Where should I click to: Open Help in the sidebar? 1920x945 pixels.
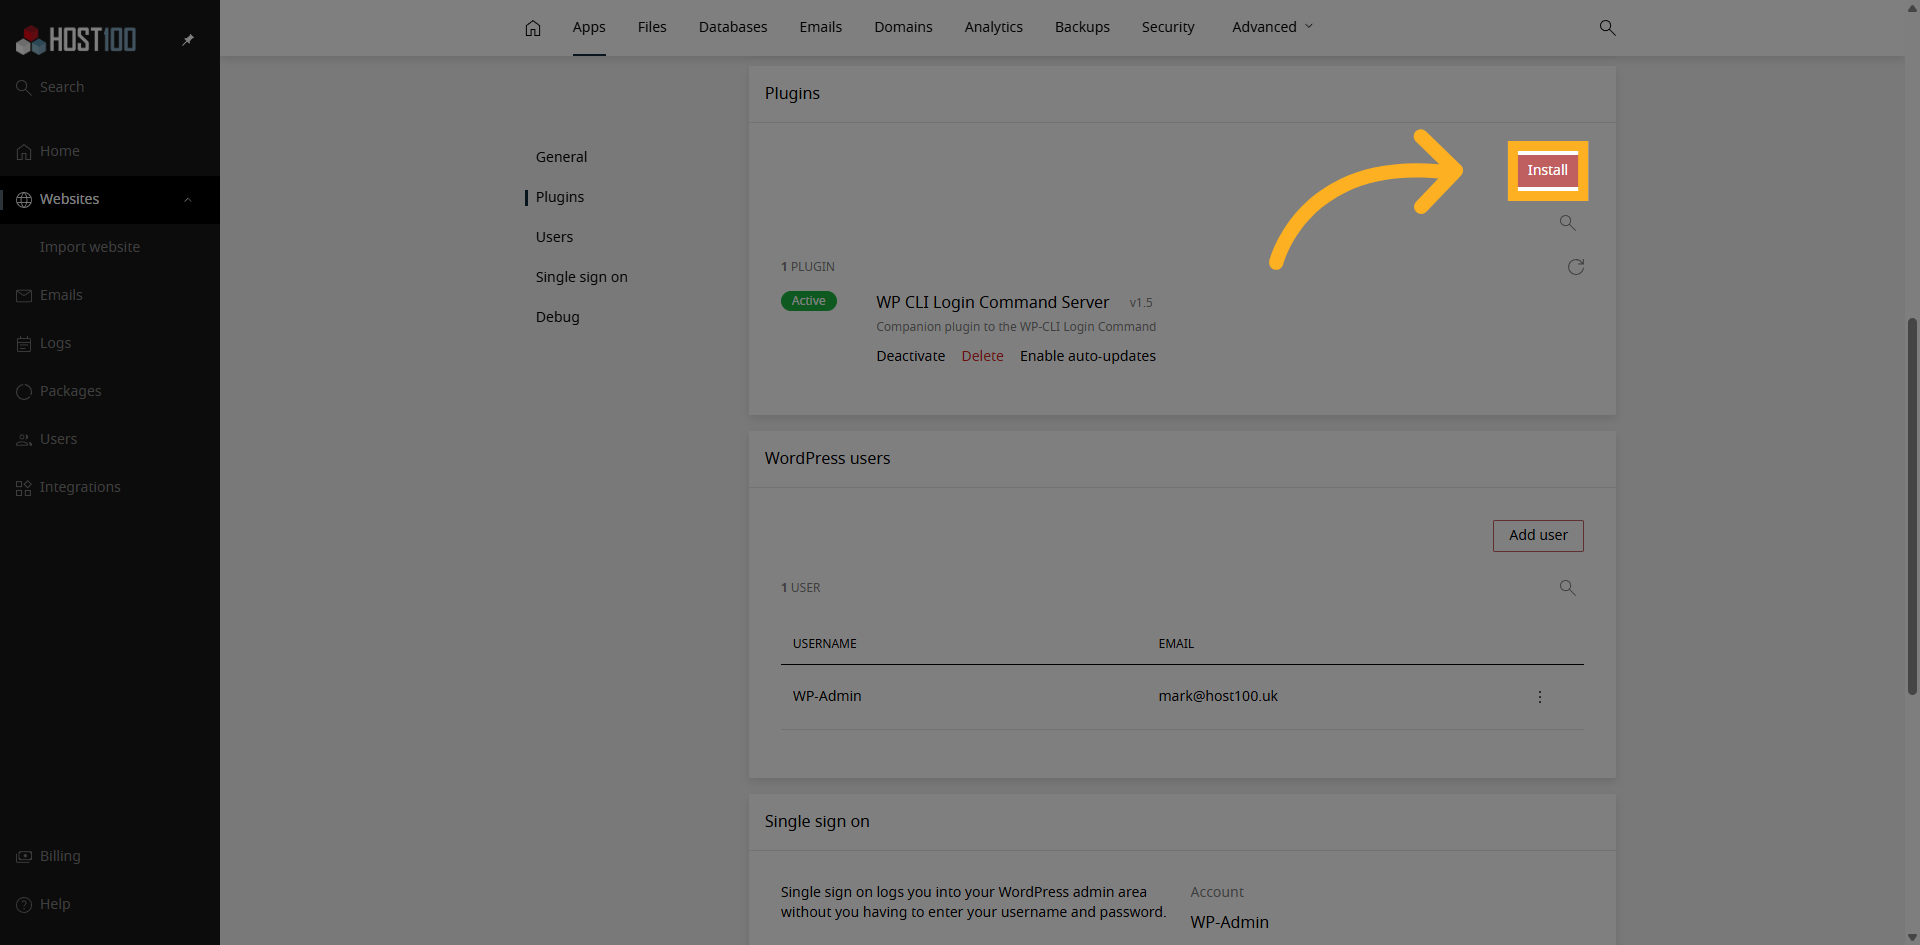110,904
